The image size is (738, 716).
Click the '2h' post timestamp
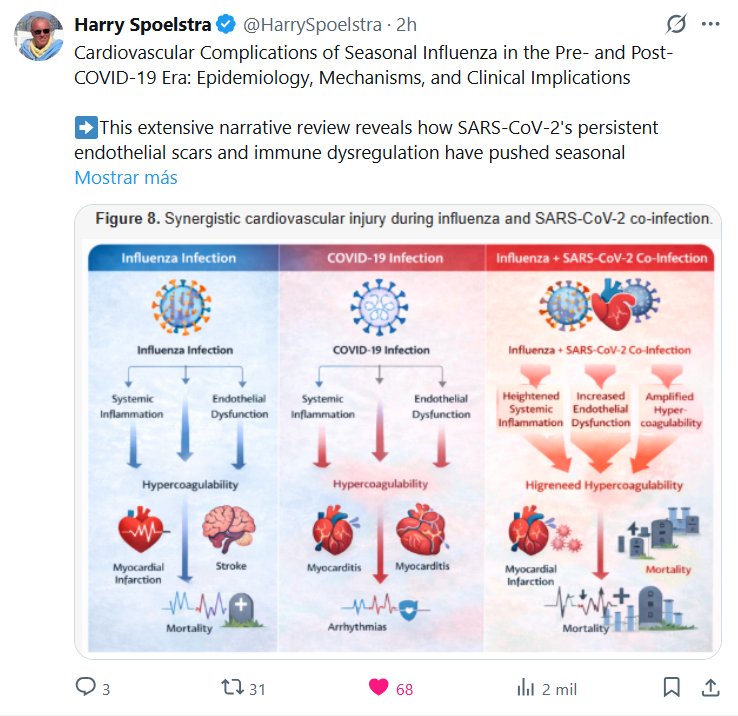407,25
